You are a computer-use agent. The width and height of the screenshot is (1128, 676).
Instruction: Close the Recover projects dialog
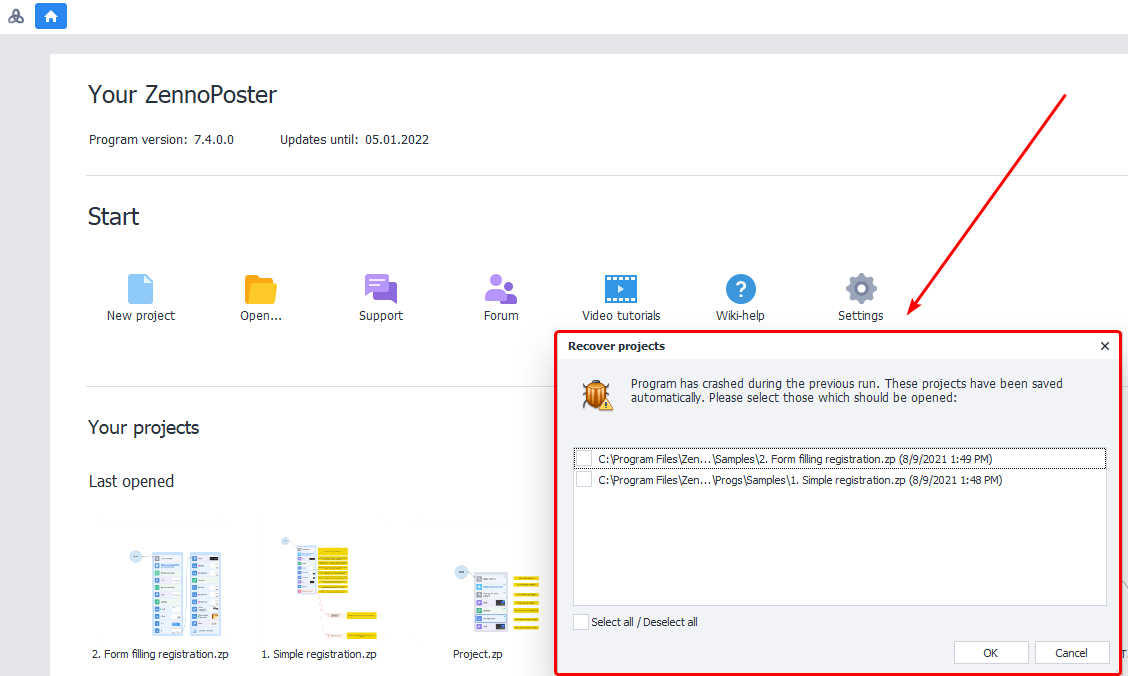click(1104, 346)
